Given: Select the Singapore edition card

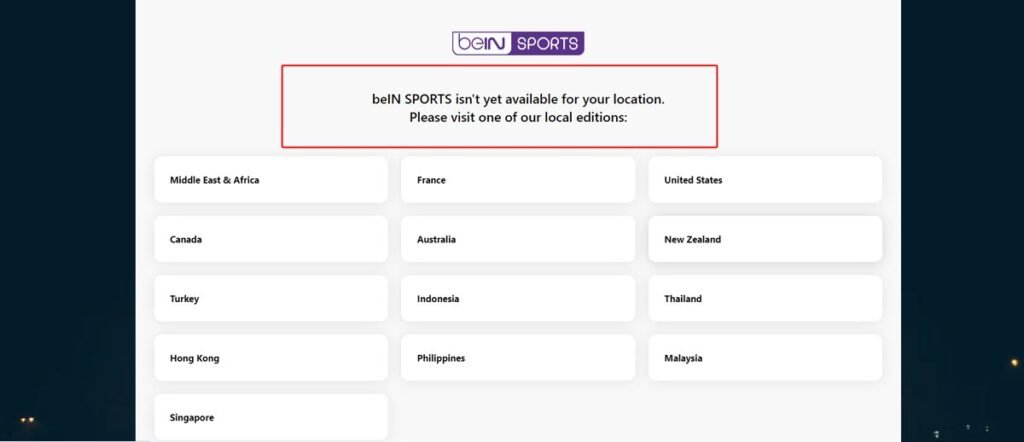Looking at the screenshot, I should [271, 417].
